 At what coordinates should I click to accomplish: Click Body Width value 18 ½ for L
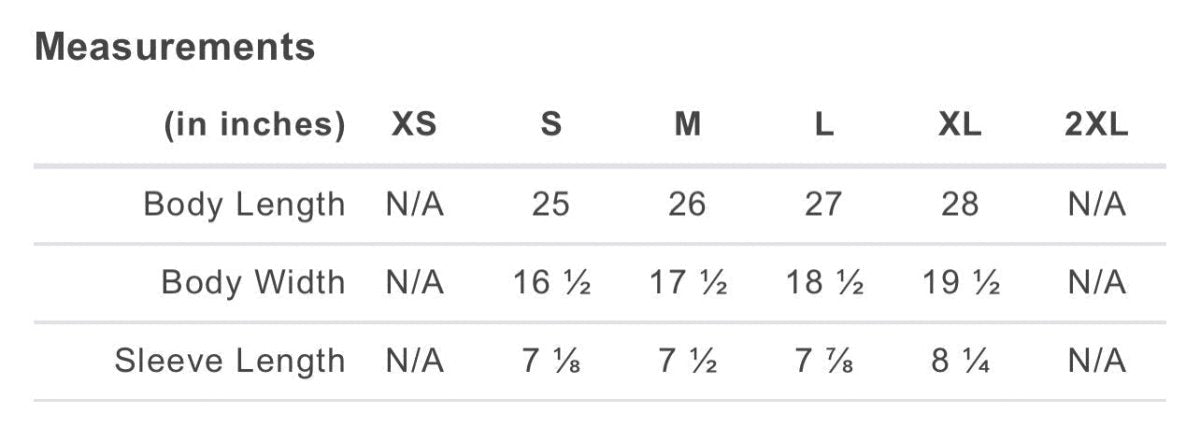click(x=823, y=283)
